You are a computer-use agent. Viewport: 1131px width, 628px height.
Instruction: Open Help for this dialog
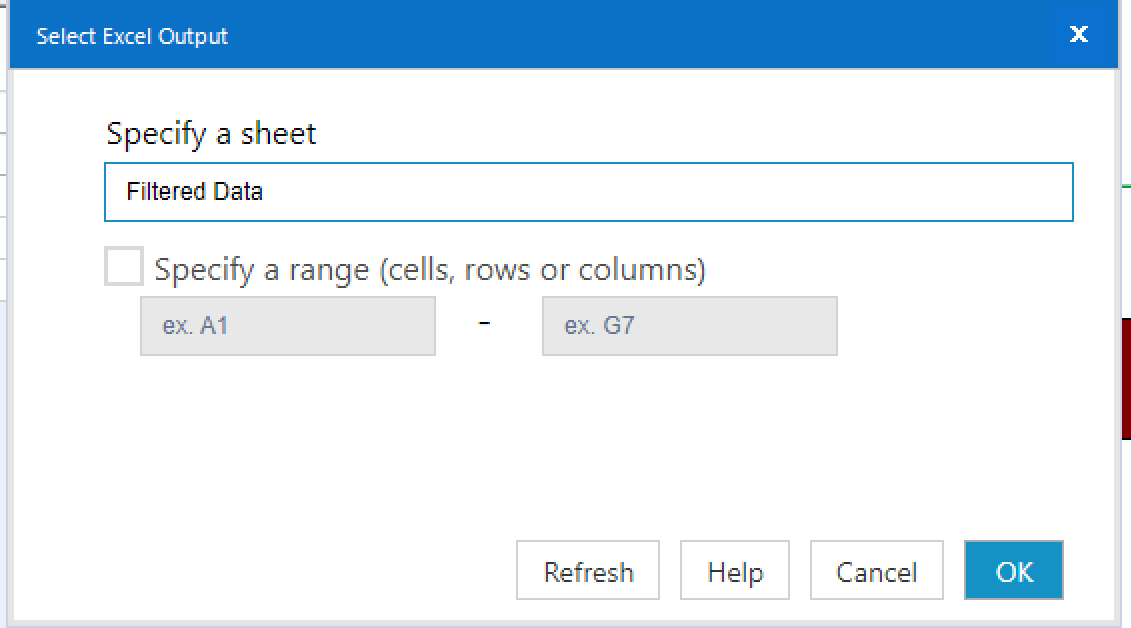click(734, 571)
